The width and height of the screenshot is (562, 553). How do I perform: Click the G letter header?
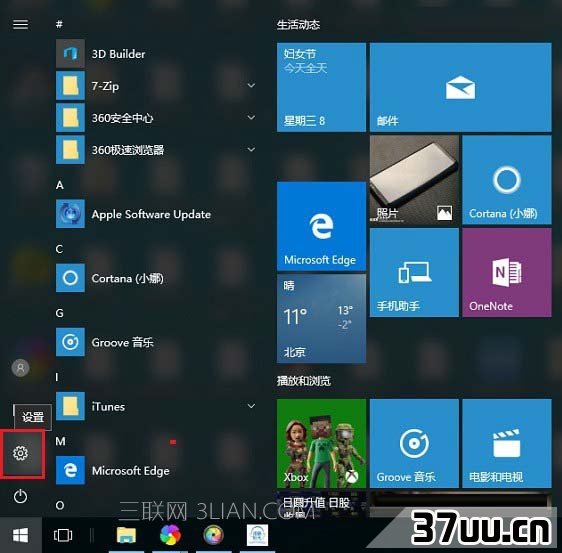tap(60, 313)
